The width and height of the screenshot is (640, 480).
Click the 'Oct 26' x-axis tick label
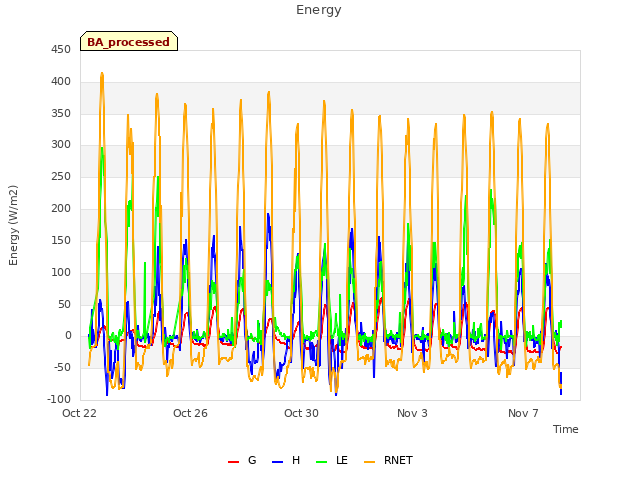pyautogui.click(x=190, y=413)
